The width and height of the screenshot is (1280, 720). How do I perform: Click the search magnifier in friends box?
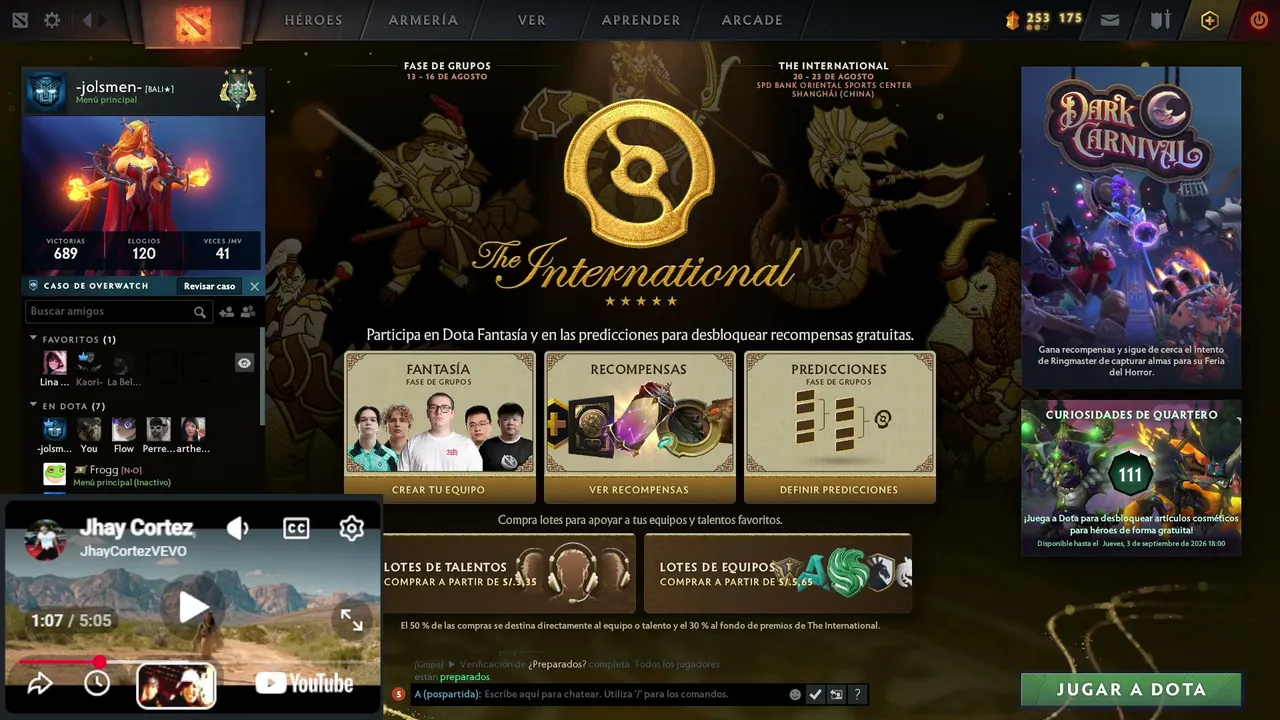click(x=200, y=312)
